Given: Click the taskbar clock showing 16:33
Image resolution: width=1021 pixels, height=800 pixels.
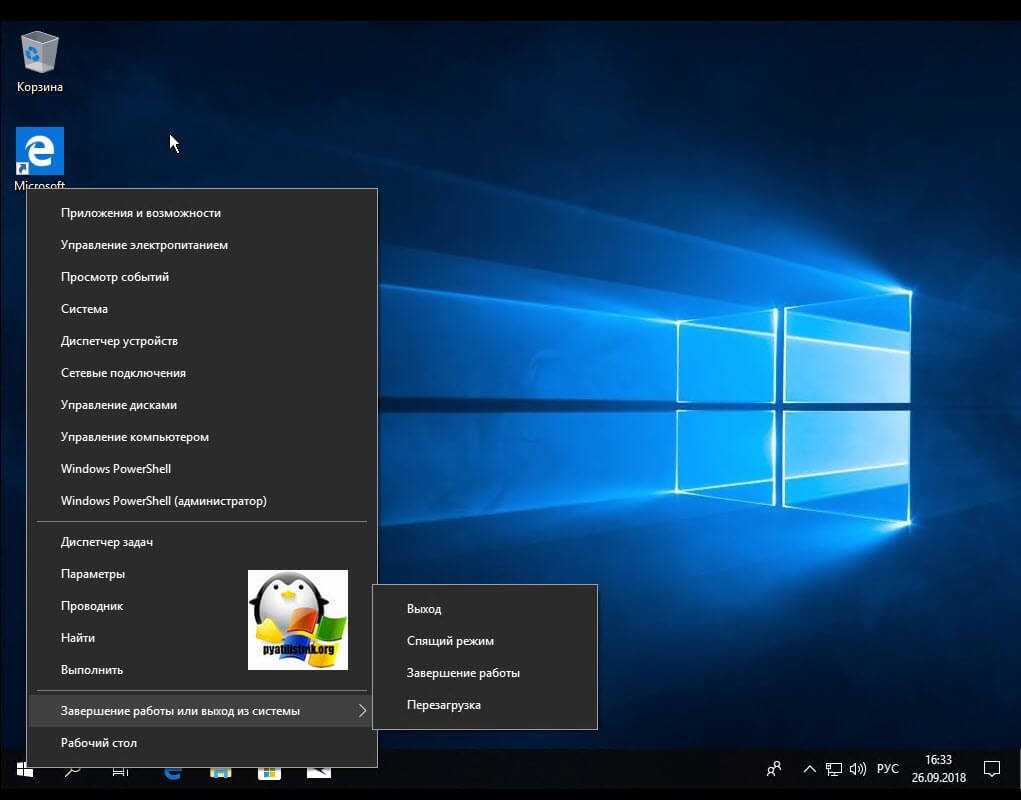Looking at the screenshot, I should pyautogui.click(x=938, y=769).
